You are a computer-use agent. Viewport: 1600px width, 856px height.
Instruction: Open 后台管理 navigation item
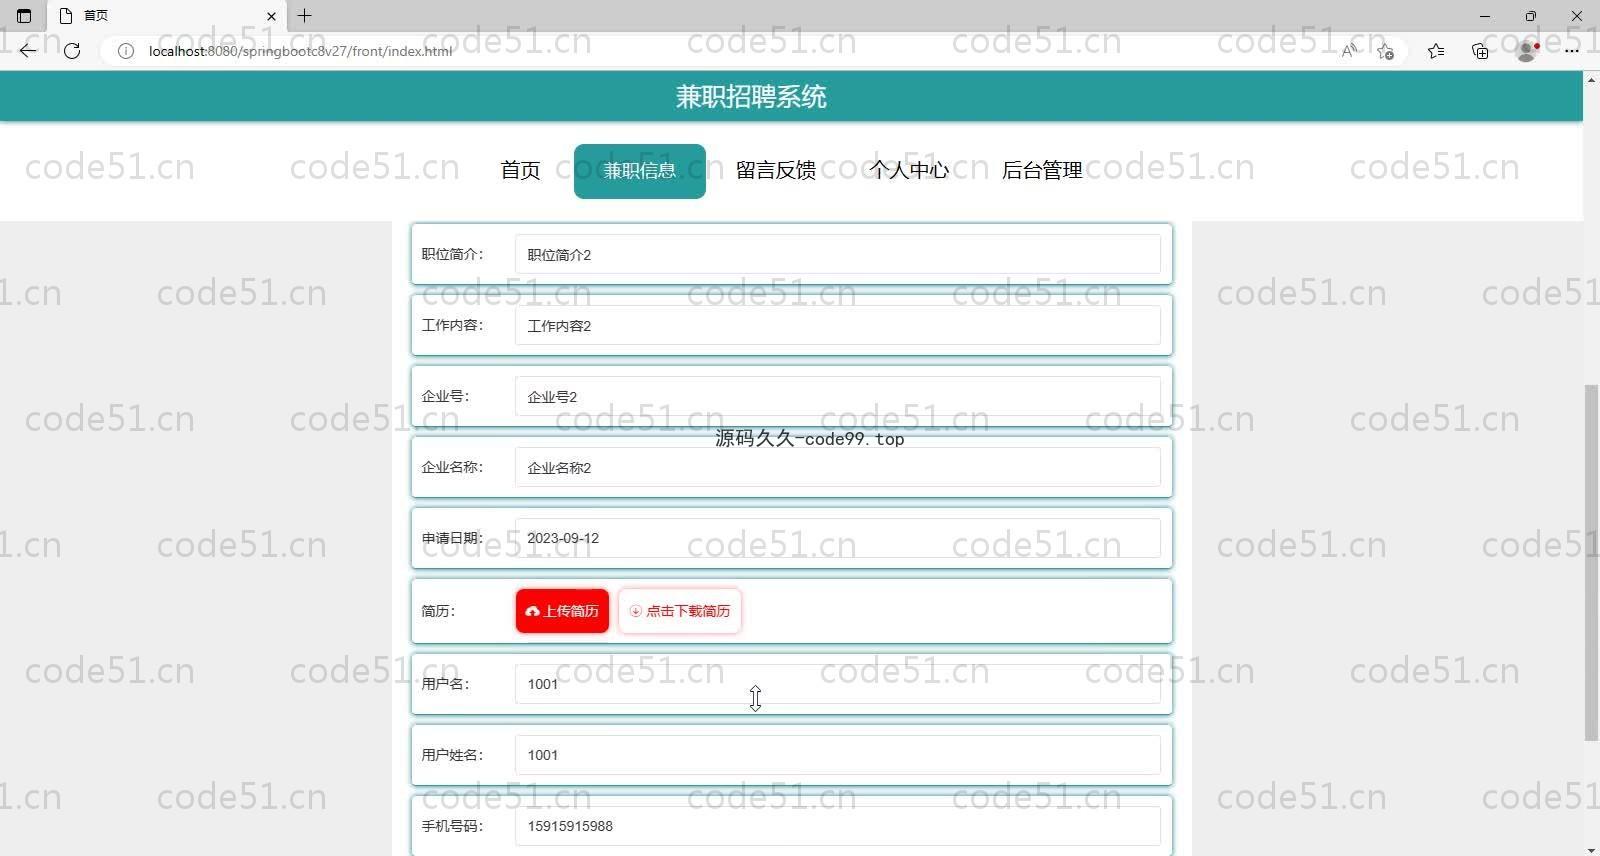coord(1042,171)
